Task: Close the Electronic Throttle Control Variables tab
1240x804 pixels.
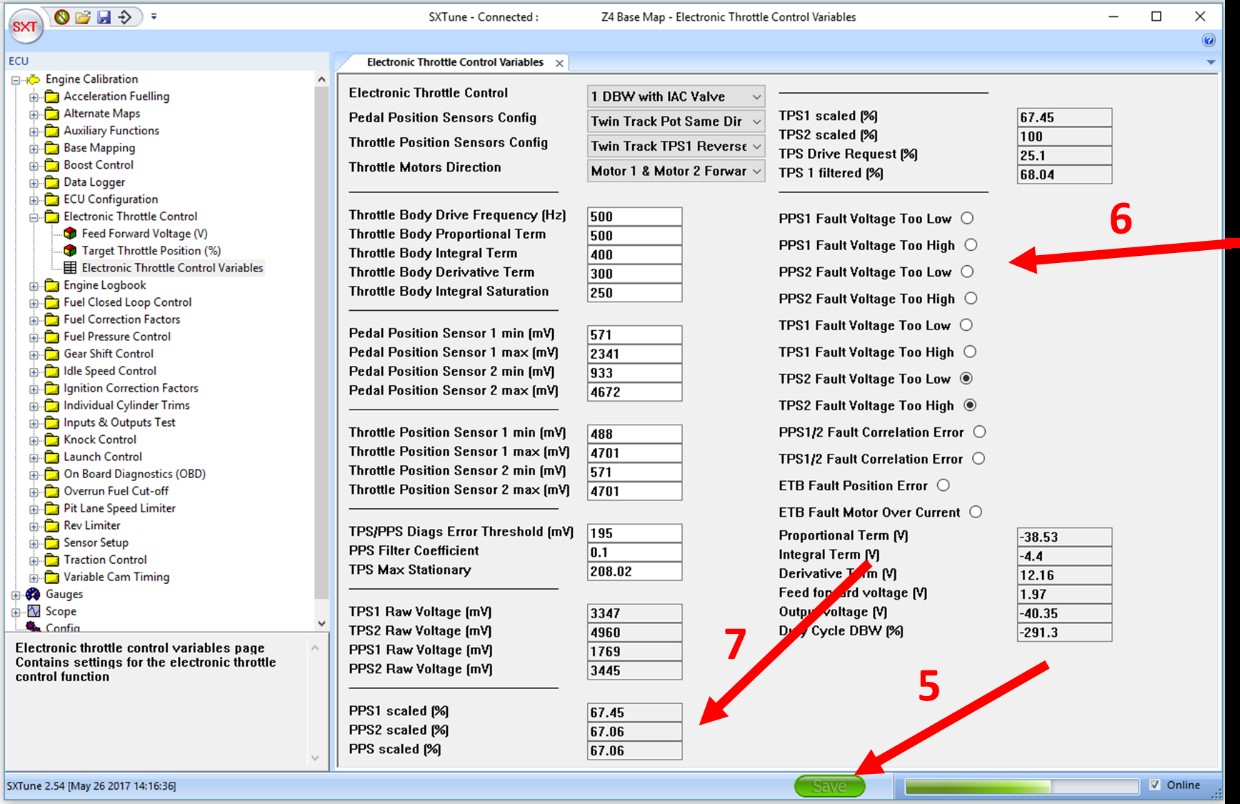Action: 560,63
